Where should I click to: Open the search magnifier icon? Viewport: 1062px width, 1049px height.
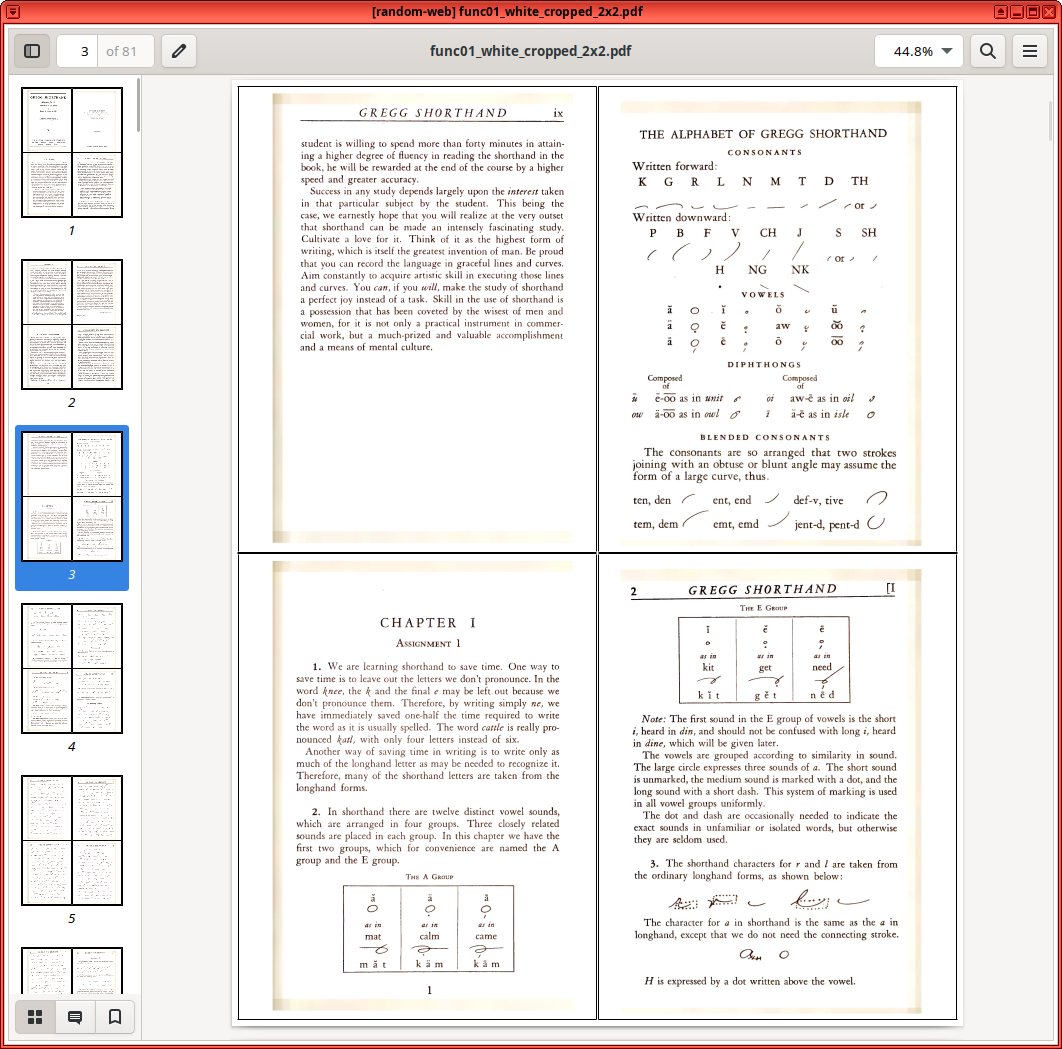(x=987, y=51)
